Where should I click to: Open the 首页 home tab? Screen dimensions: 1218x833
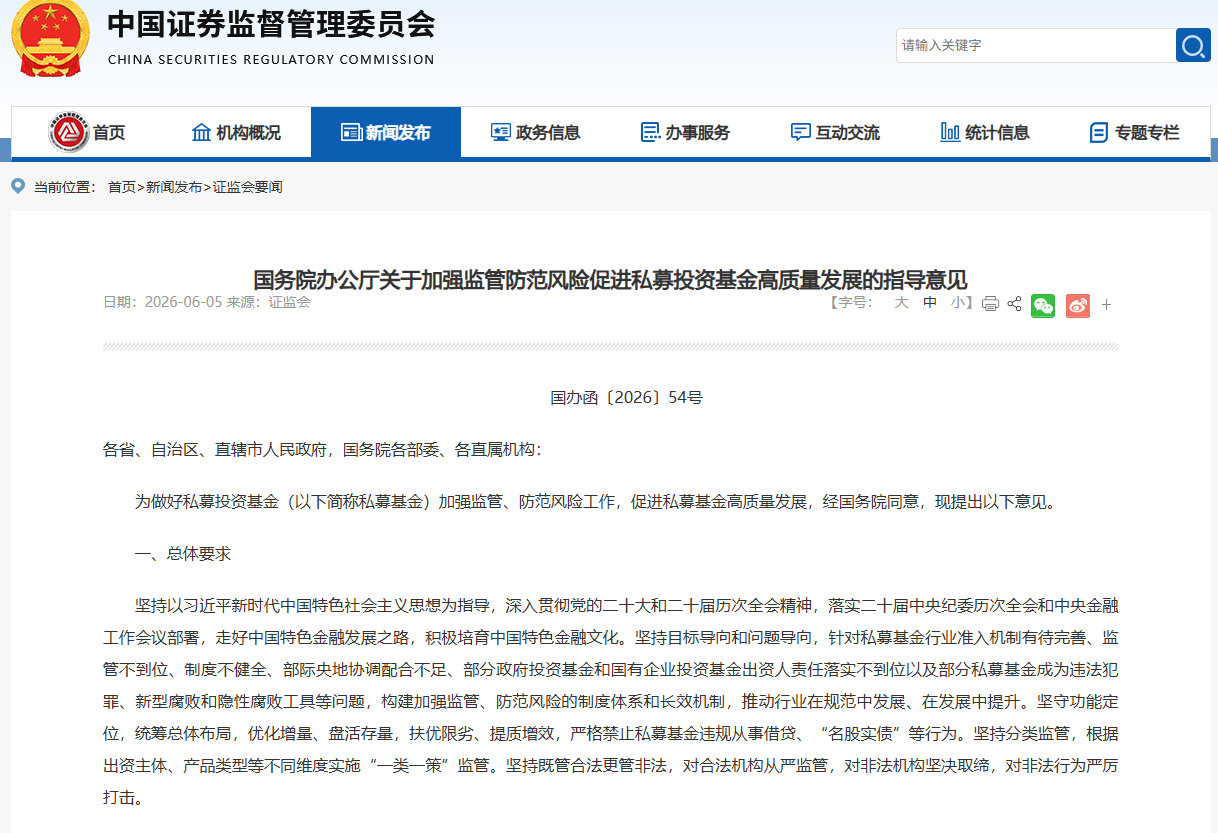tap(86, 132)
